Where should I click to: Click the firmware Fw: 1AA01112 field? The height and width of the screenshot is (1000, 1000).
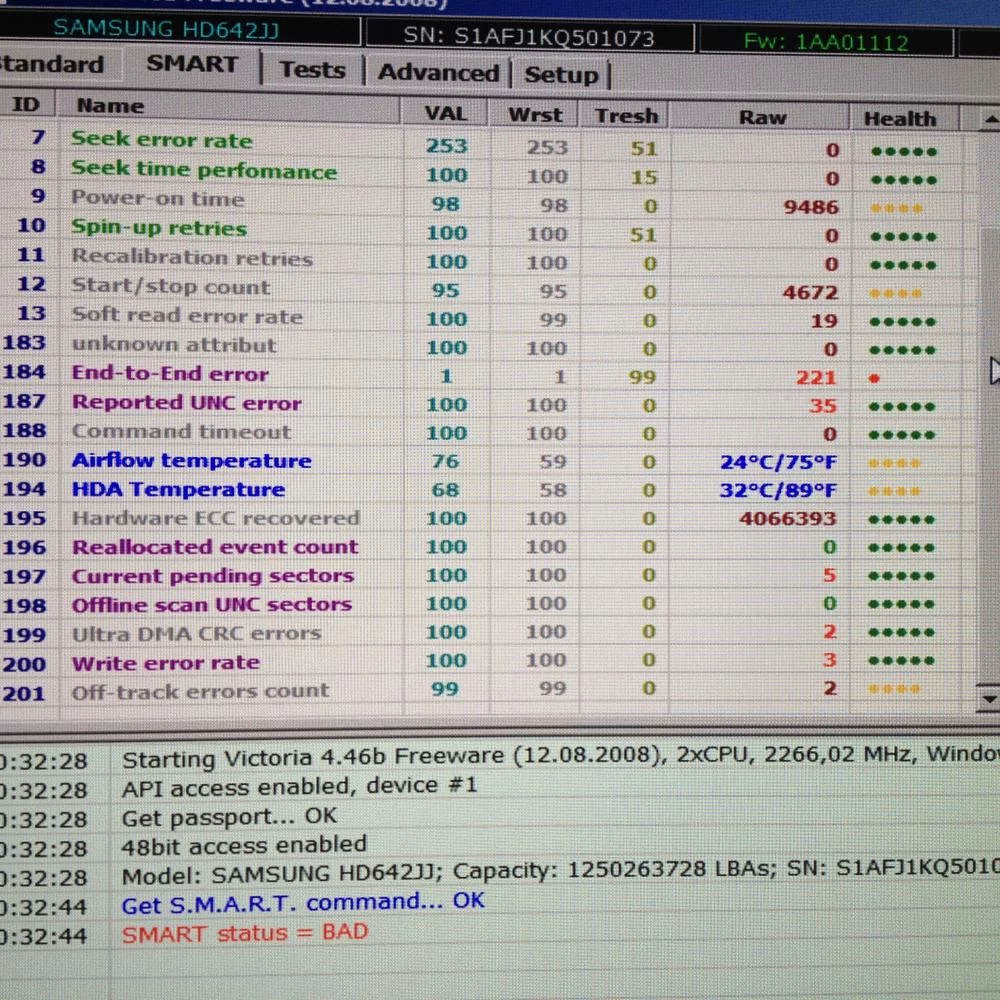[x=827, y=42]
